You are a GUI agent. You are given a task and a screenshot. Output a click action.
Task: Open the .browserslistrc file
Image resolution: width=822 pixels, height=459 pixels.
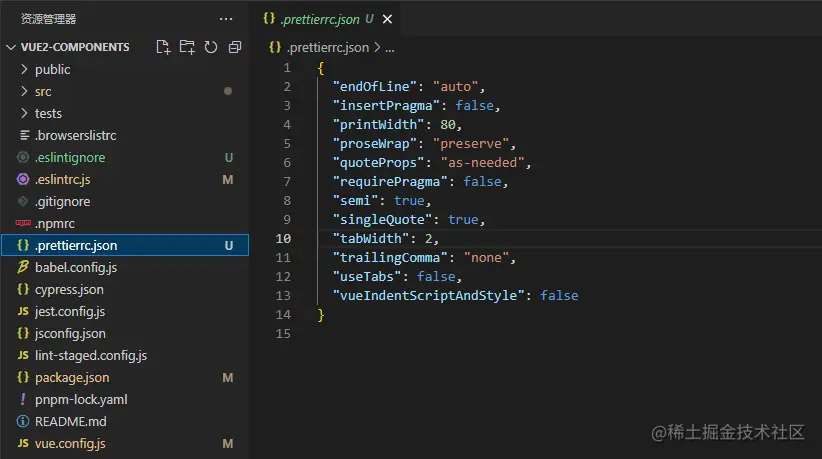75,135
